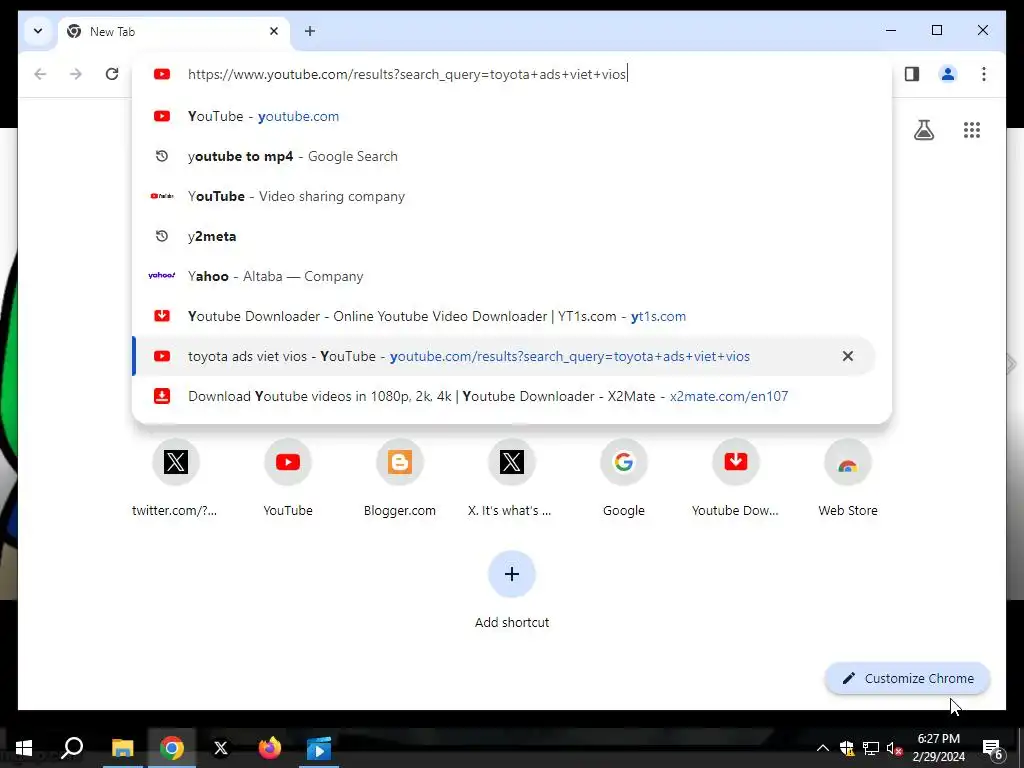The image size is (1024, 768).
Task: Open the Windows Start menu
Action: 24,748
